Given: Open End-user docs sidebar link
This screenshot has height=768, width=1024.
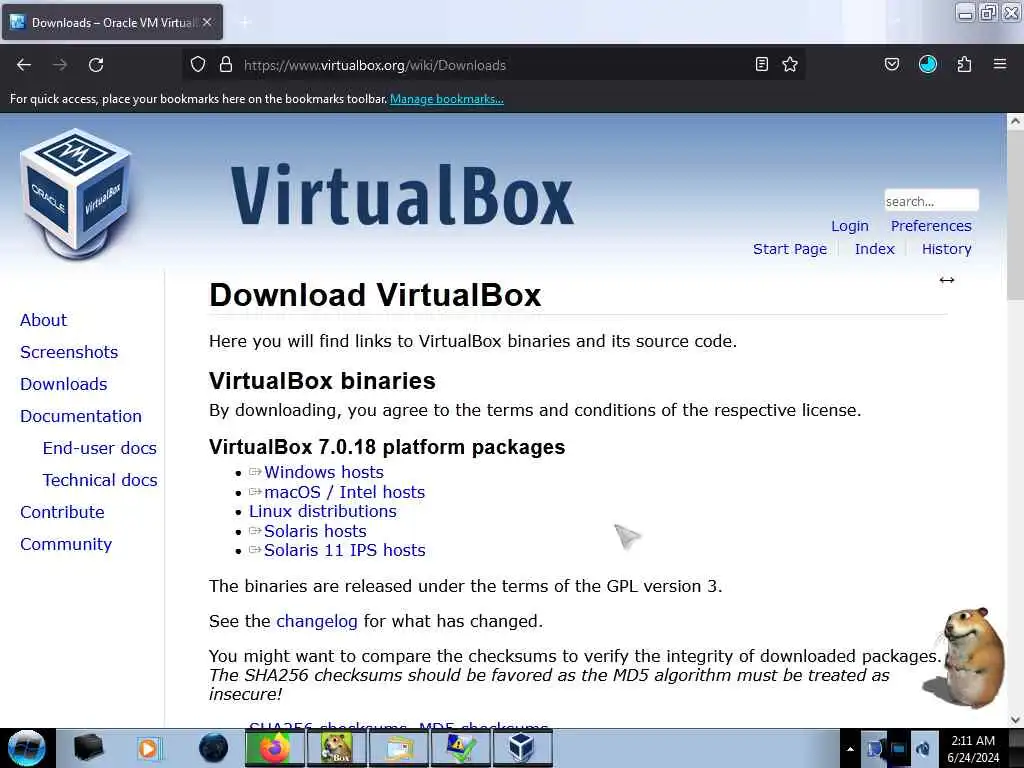Looking at the screenshot, I should click(99, 448).
